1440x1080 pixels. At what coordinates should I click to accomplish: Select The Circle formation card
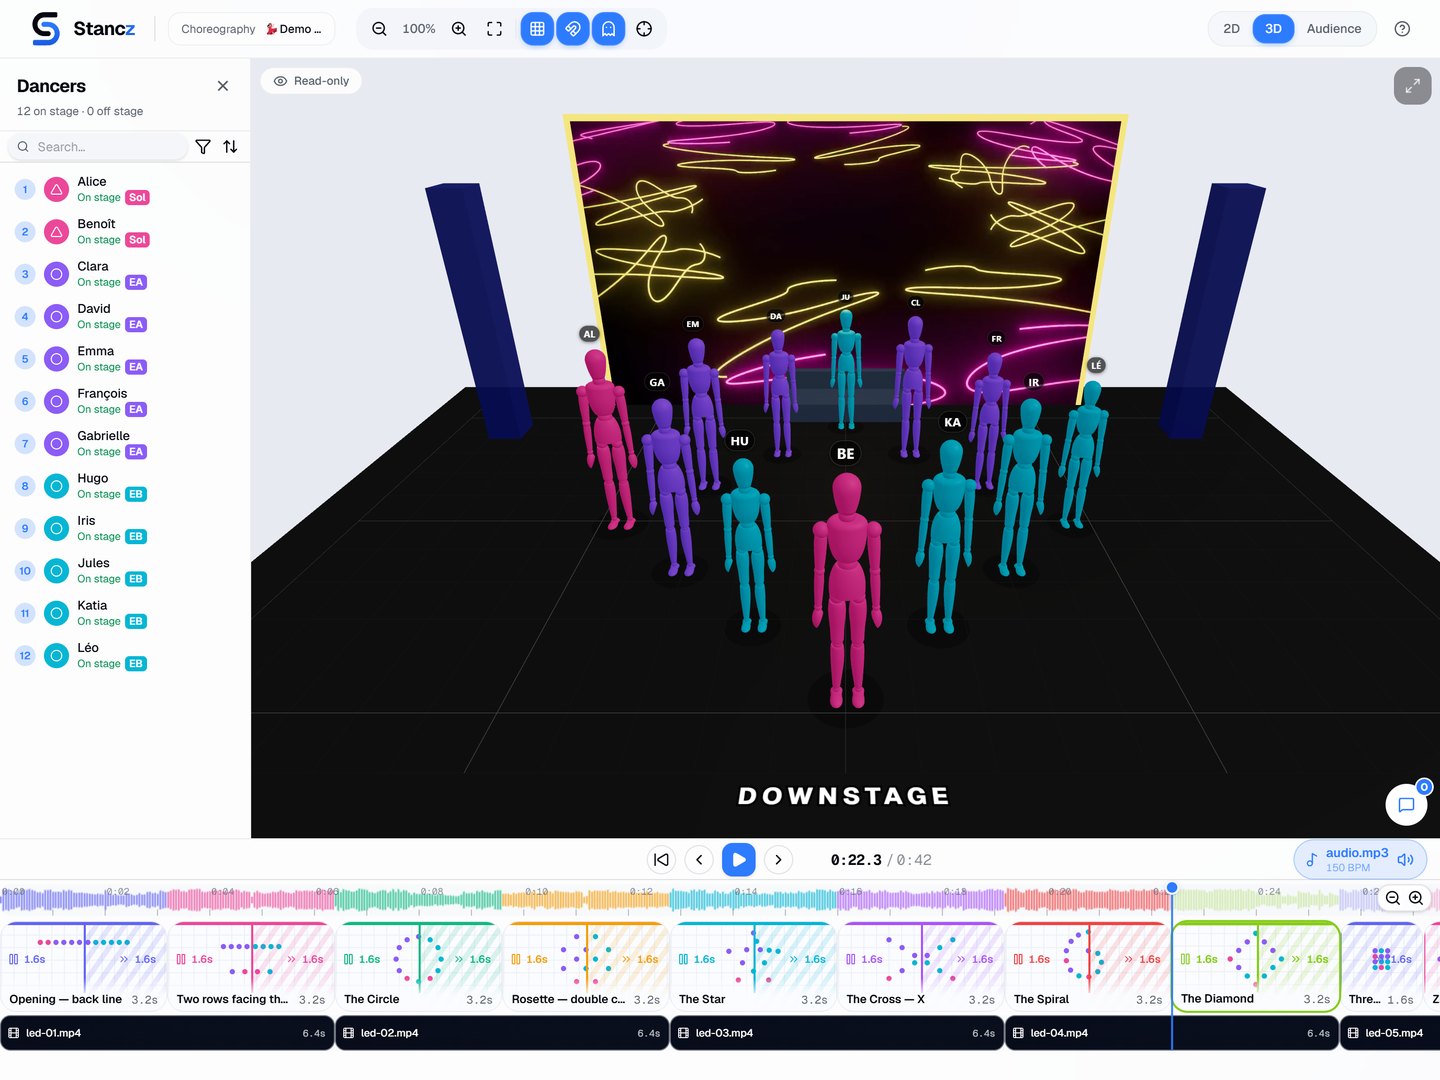tap(418, 966)
